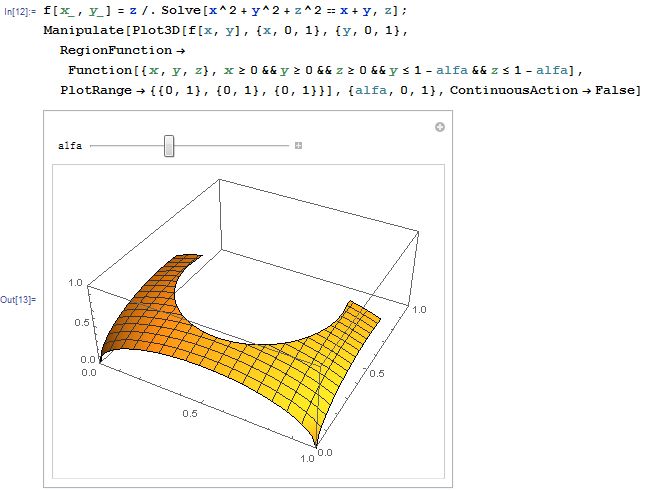Click the Out[13]= cell label
Screen dimensions: 648x490
(18, 300)
